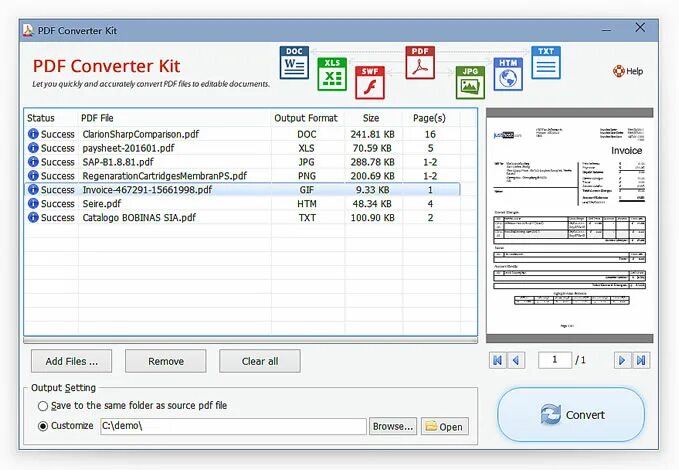
Task: Click the Add Files button
Action: pos(71,361)
